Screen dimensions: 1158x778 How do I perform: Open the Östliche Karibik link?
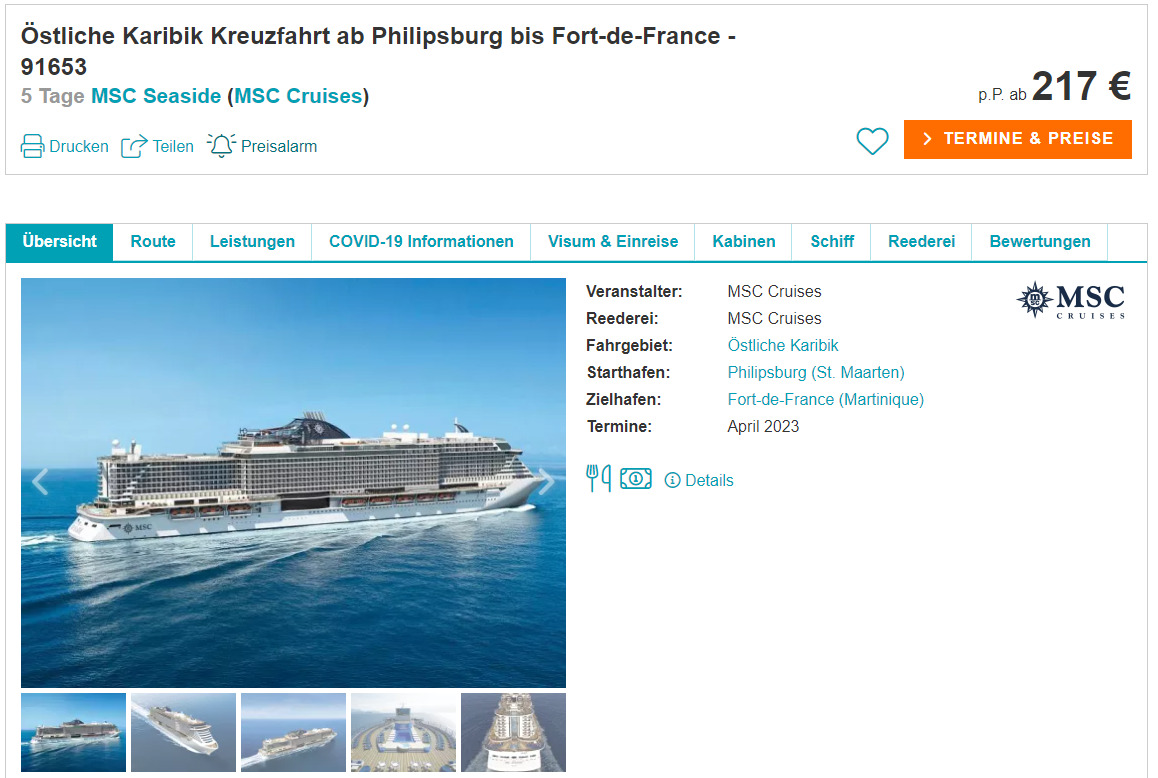point(783,345)
